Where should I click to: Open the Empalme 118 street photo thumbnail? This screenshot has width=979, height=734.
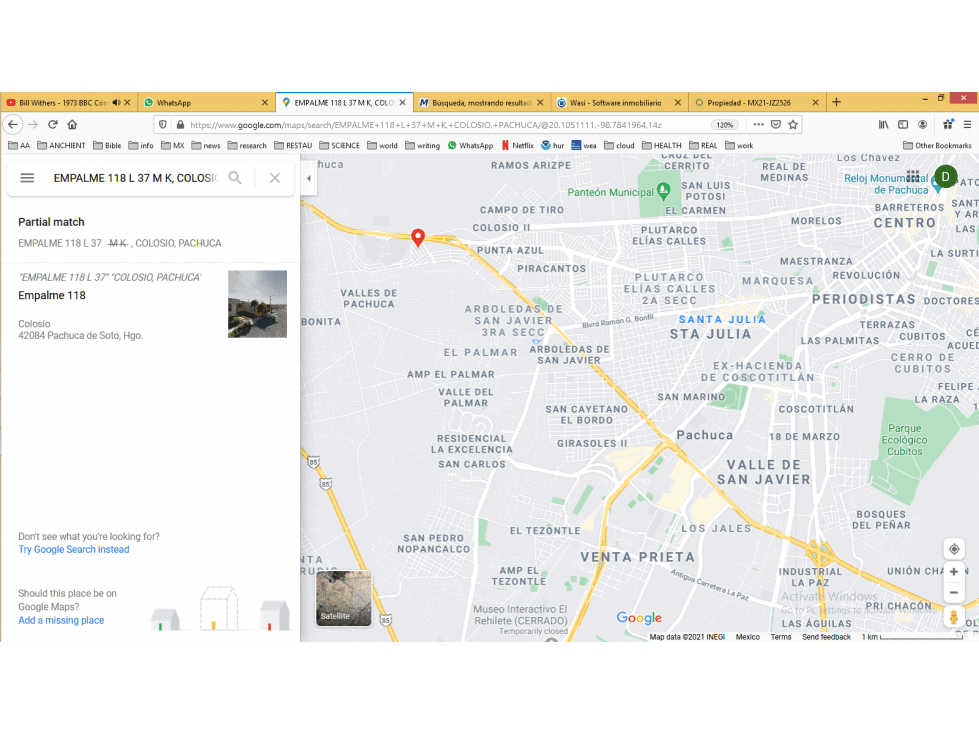(257, 304)
